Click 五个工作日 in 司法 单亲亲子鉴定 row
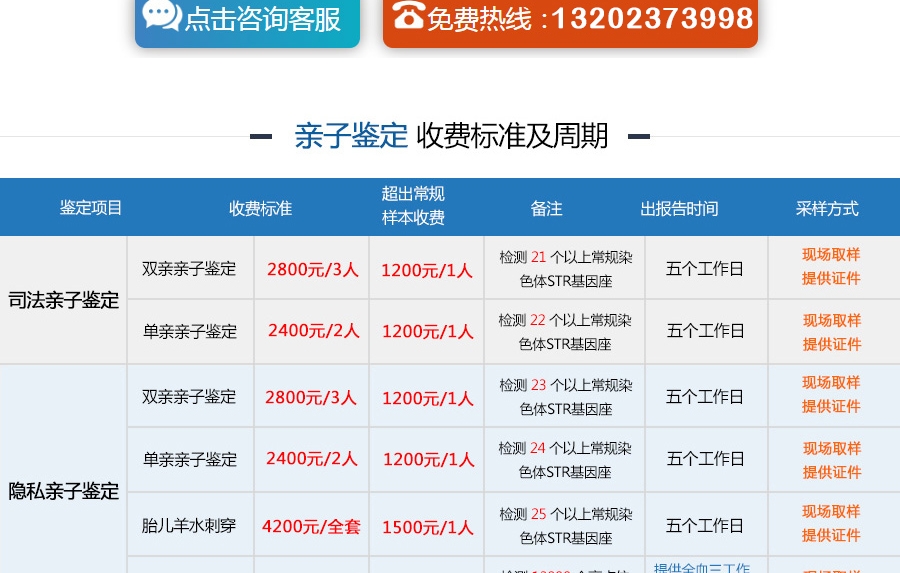The height and width of the screenshot is (573, 900). click(705, 330)
